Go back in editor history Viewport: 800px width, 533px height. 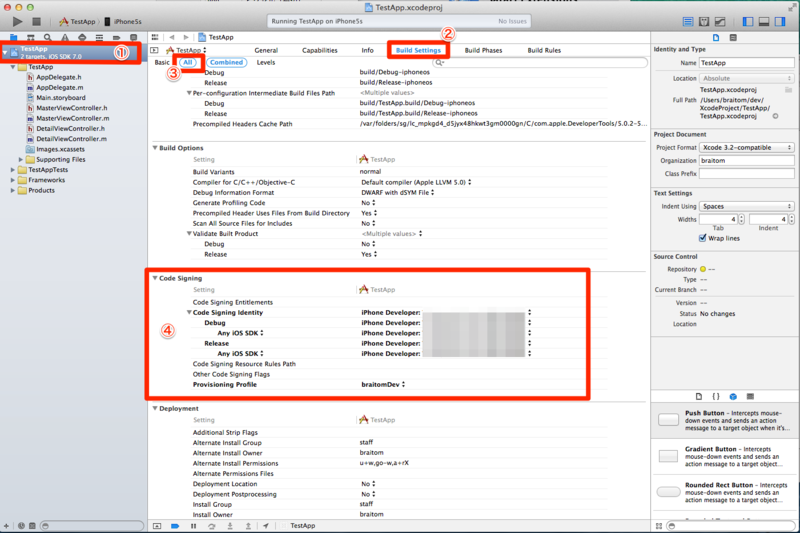pos(172,37)
